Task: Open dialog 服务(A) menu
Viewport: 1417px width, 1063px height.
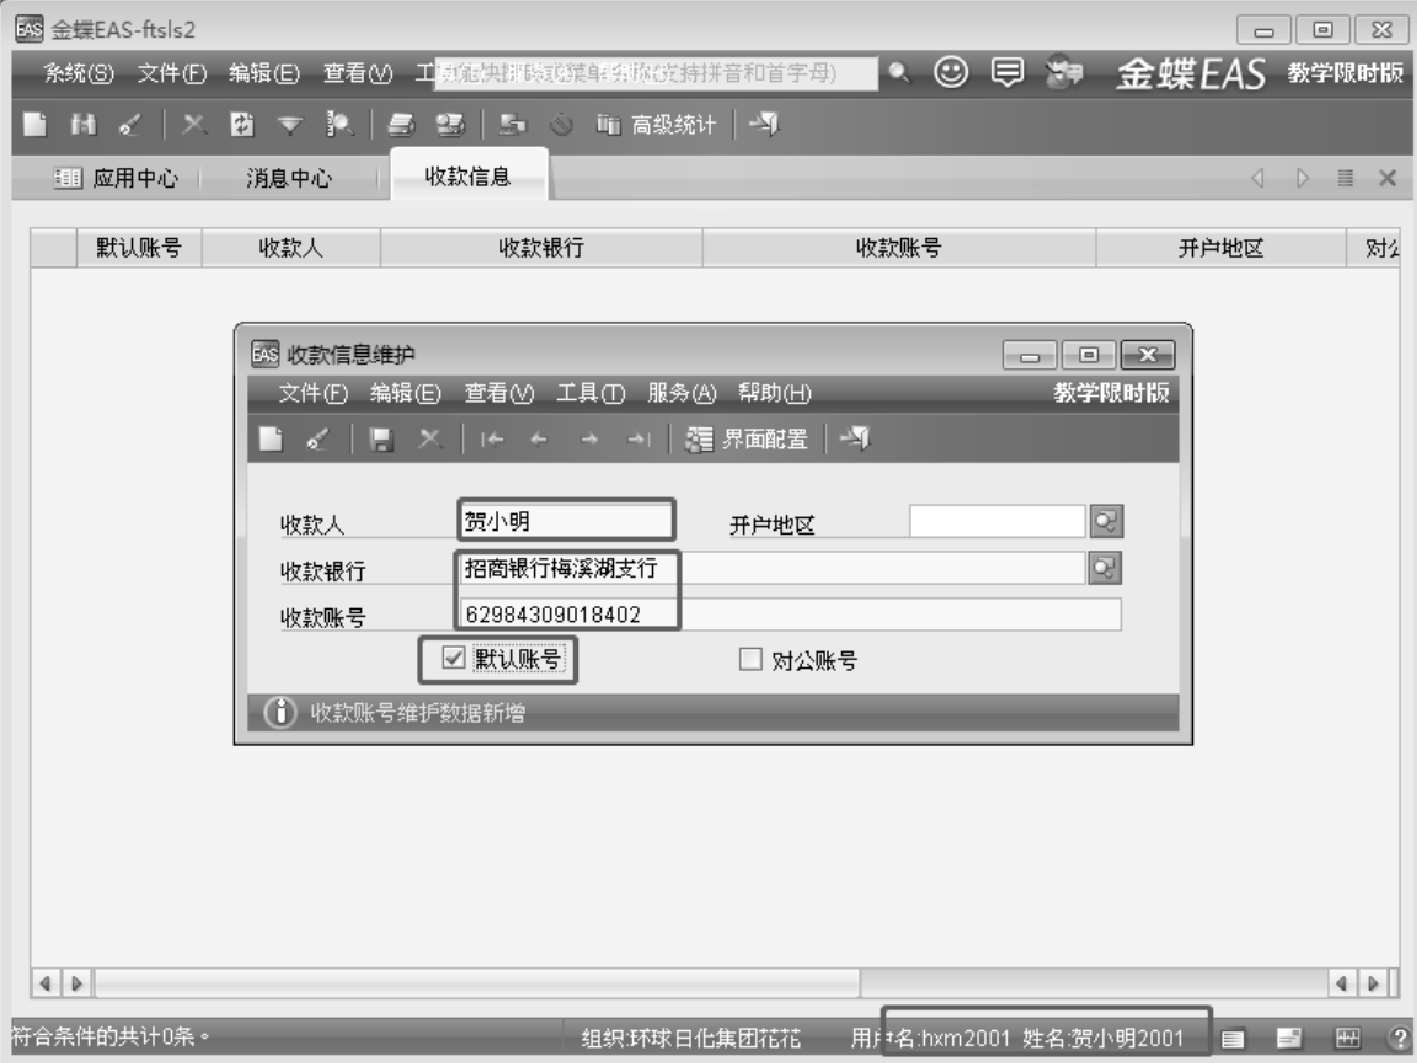Action: [x=682, y=393]
